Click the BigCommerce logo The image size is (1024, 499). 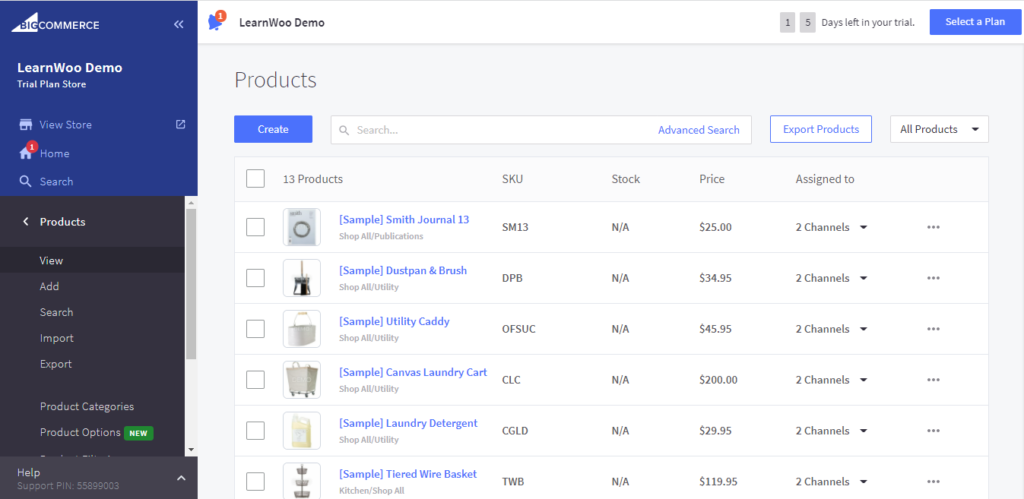tap(56, 24)
